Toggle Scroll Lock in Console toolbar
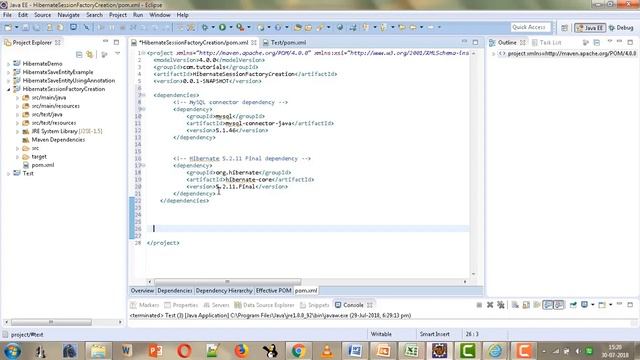The width and height of the screenshot is (640, 360). (526, 305)
